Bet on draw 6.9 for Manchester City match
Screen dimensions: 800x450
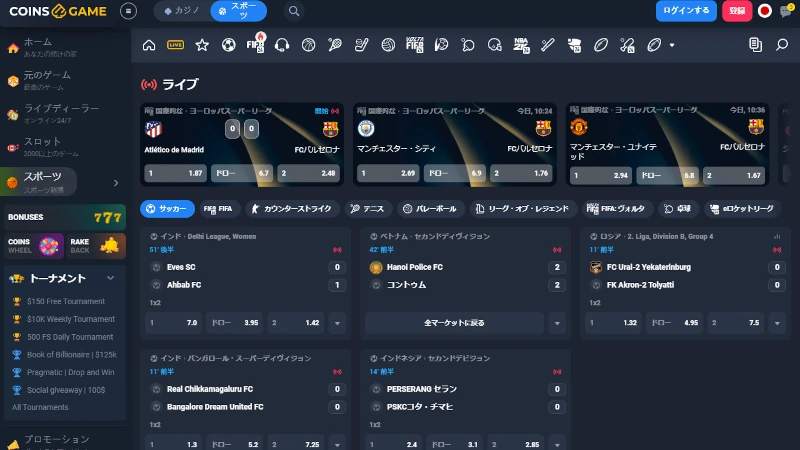(x=455, y=173)
